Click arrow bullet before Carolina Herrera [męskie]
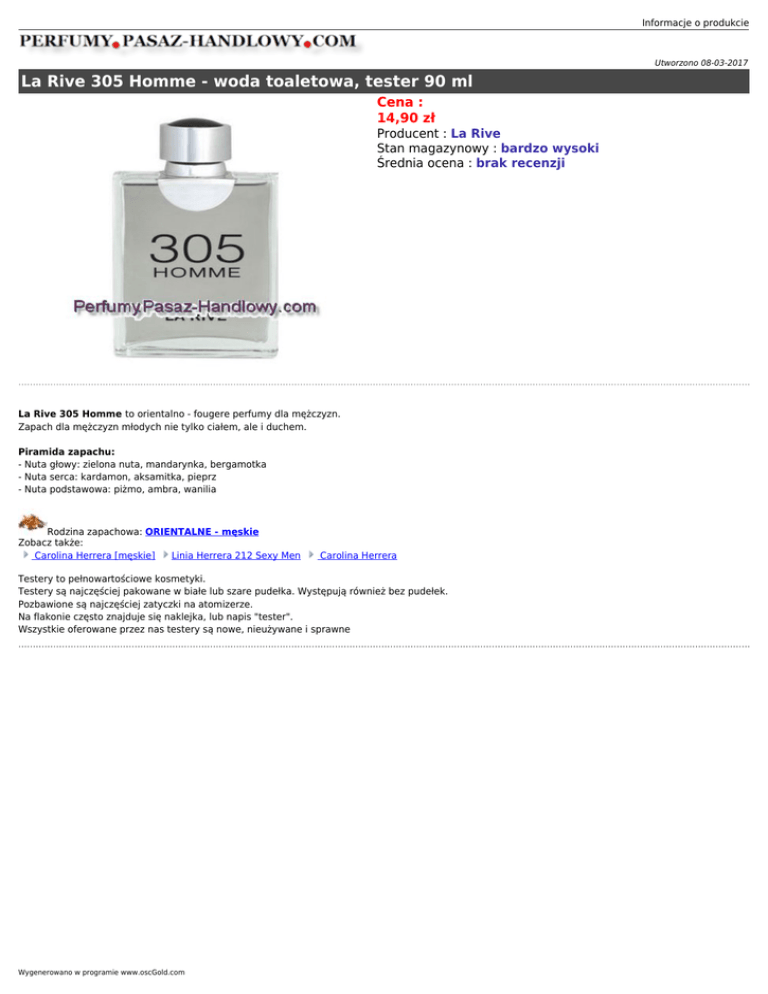The width and height of the screenshot is (768, 994). pos(25,555)
